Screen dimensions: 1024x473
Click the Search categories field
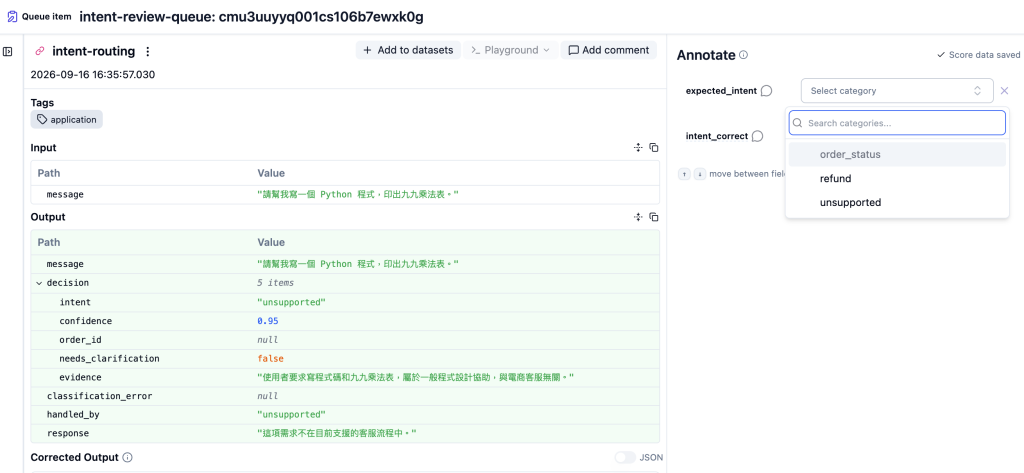(897, 123)
